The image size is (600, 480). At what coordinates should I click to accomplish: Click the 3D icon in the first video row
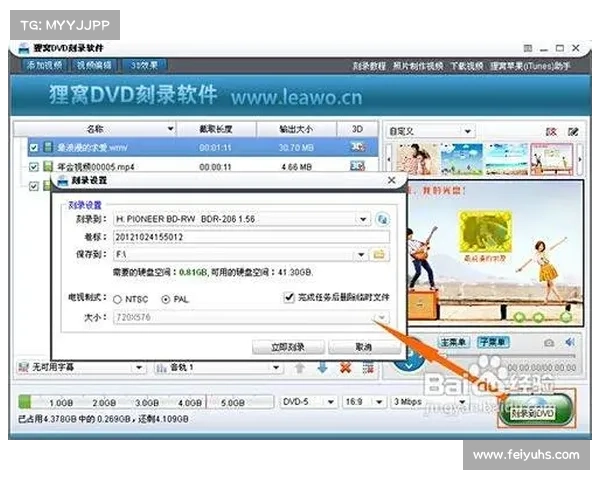(x=357, y=147)
